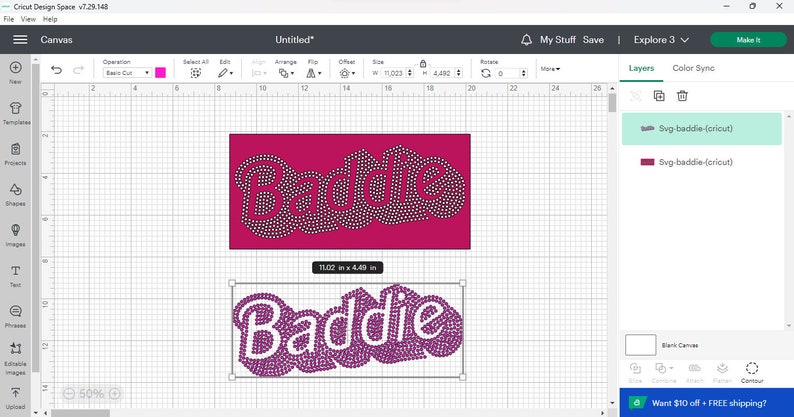This screenshot has width=794, height=417.
Task: Click the 50% zoom level text
Action: (92, 394)
